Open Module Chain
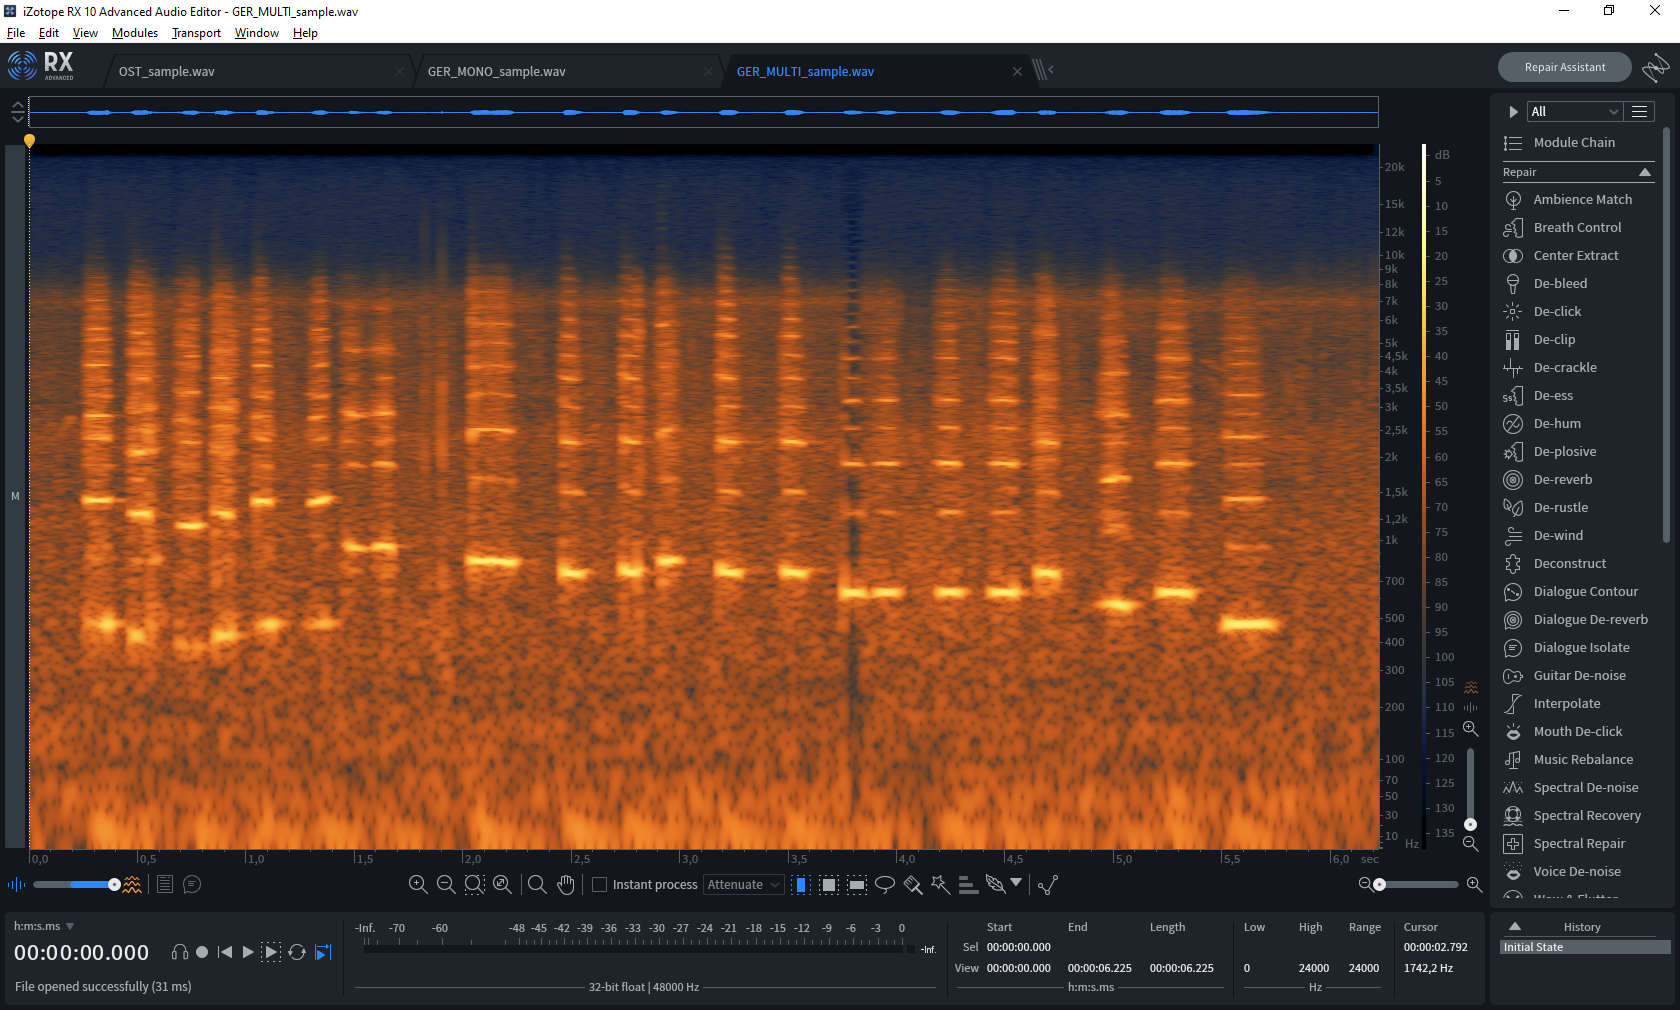 click(x=1574, y=143)
